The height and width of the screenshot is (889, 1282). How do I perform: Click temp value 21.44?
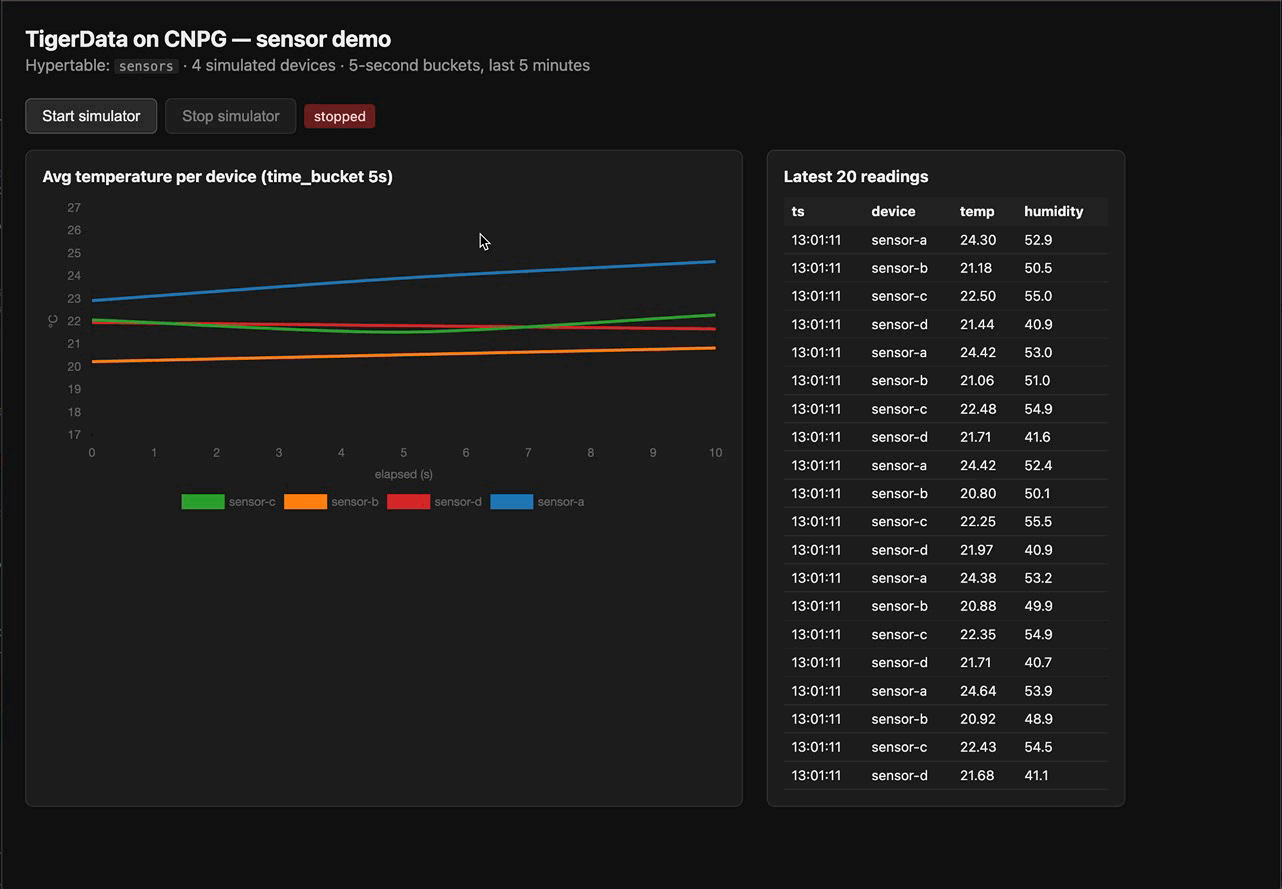(977, 324)
